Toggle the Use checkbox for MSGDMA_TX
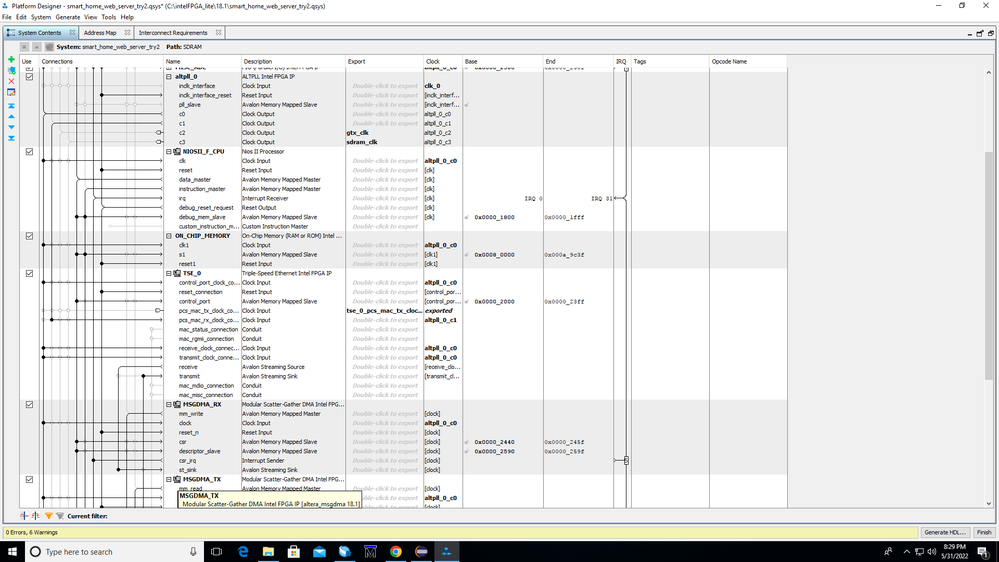Viewport: 999px width, 562px height. [29, 480]
